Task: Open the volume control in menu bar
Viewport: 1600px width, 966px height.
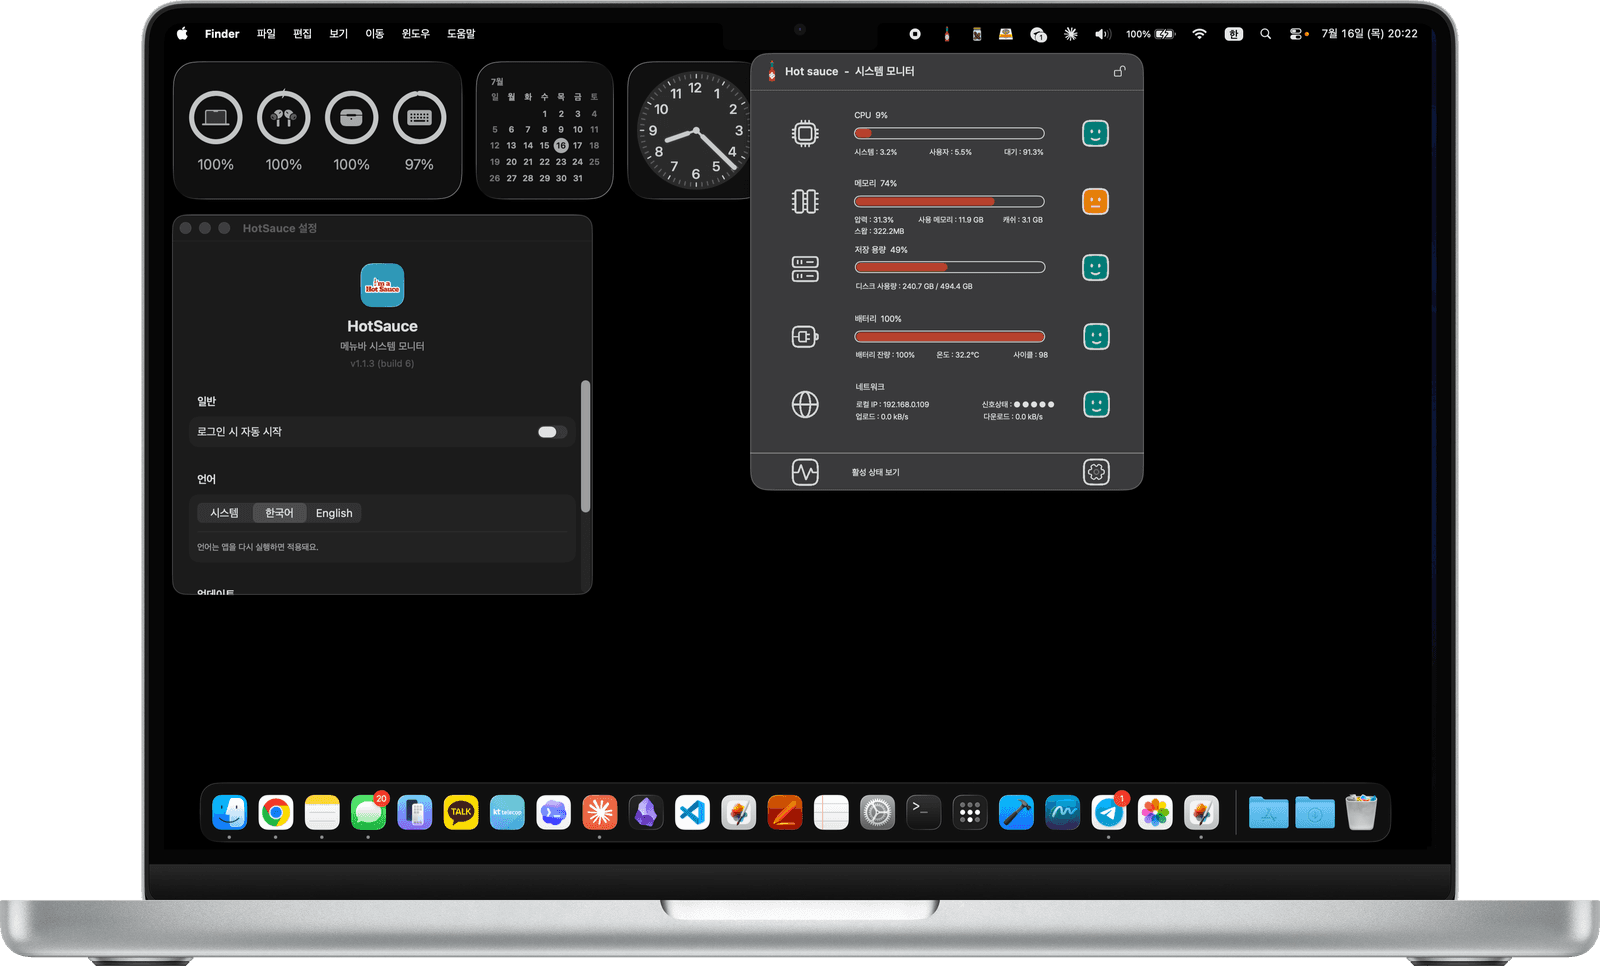Action: pos(1103,34)
